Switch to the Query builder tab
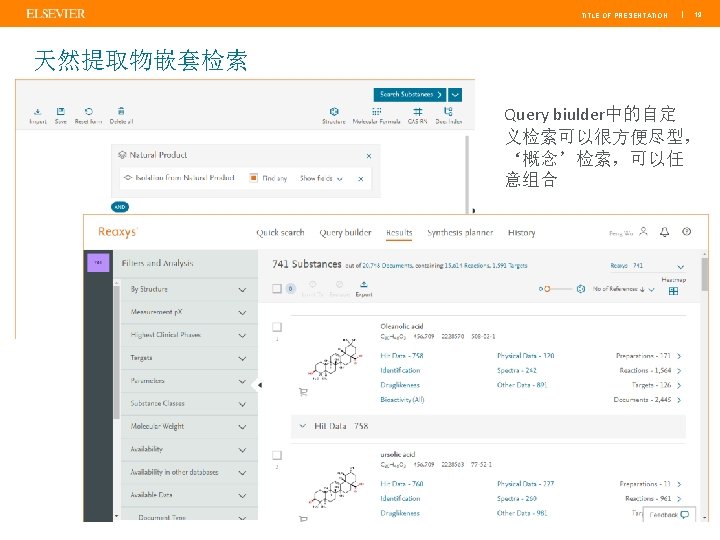 click(345, 233)
